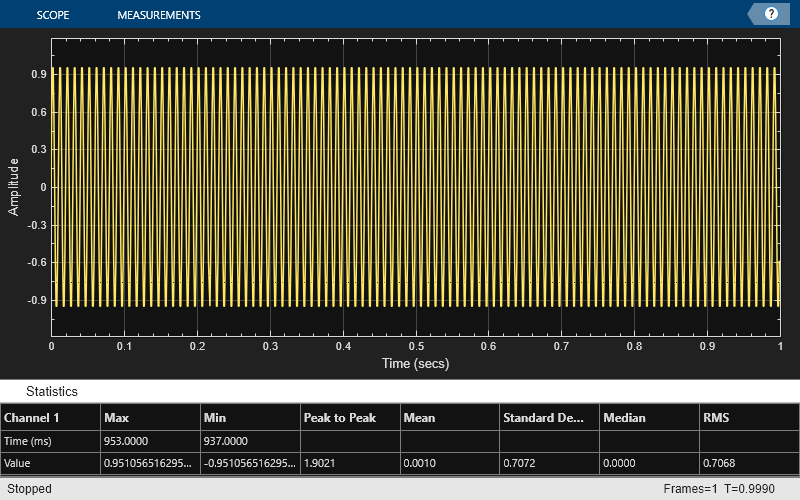Click the Amplitude y-axis label
The height and width of the screenshot is (500, 800).
[x=14, y=186]
